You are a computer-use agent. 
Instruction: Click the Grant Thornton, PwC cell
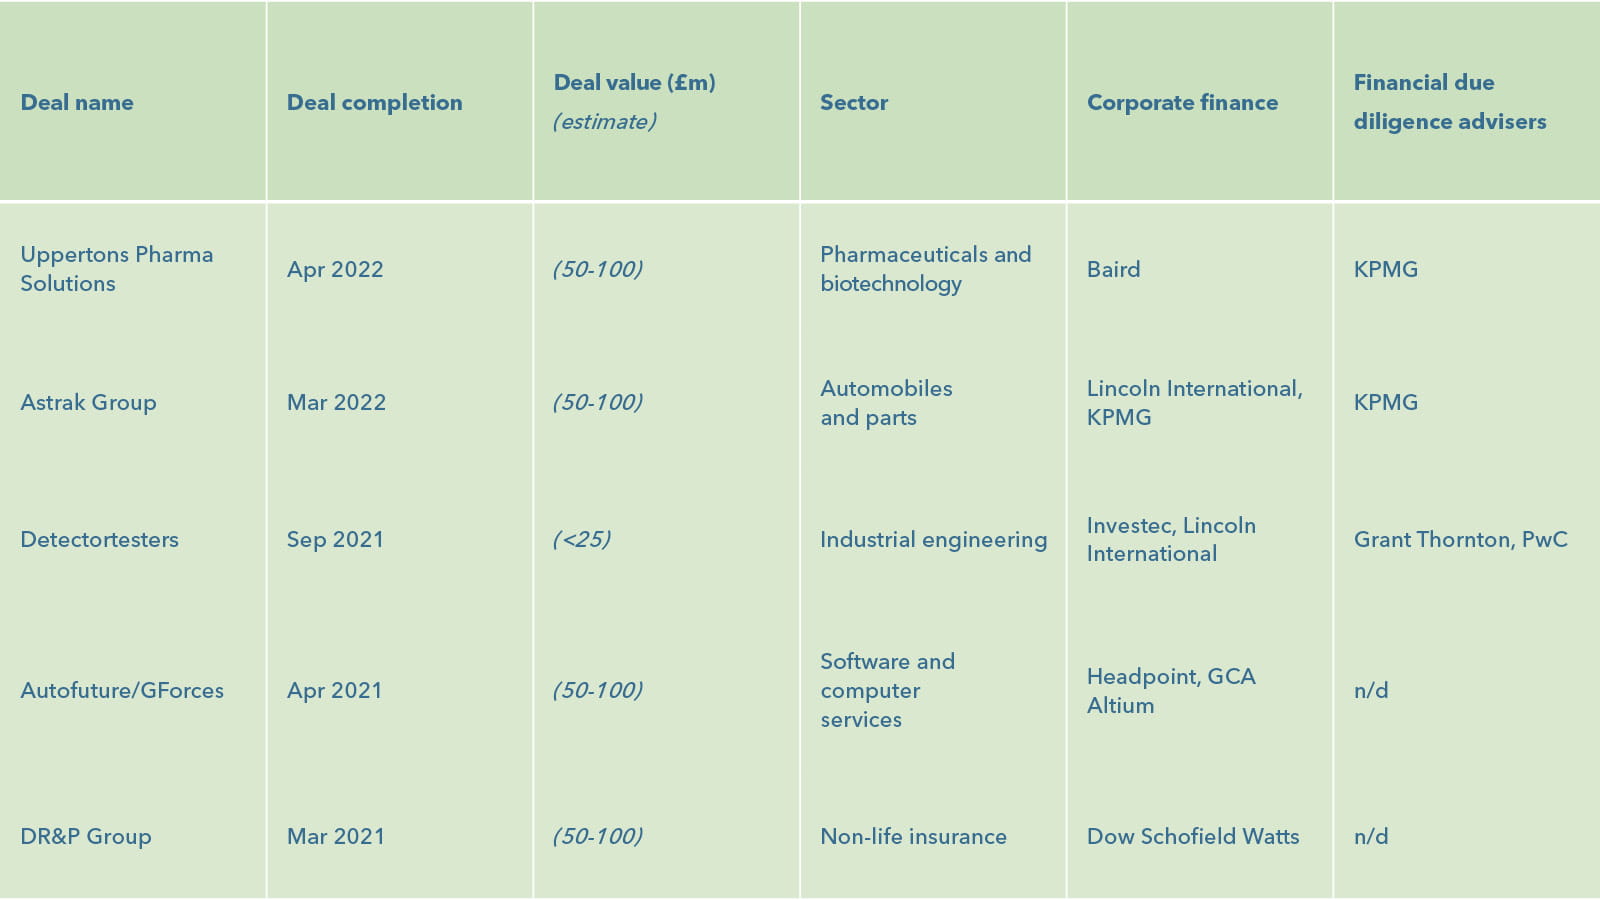coord(1460,540)
